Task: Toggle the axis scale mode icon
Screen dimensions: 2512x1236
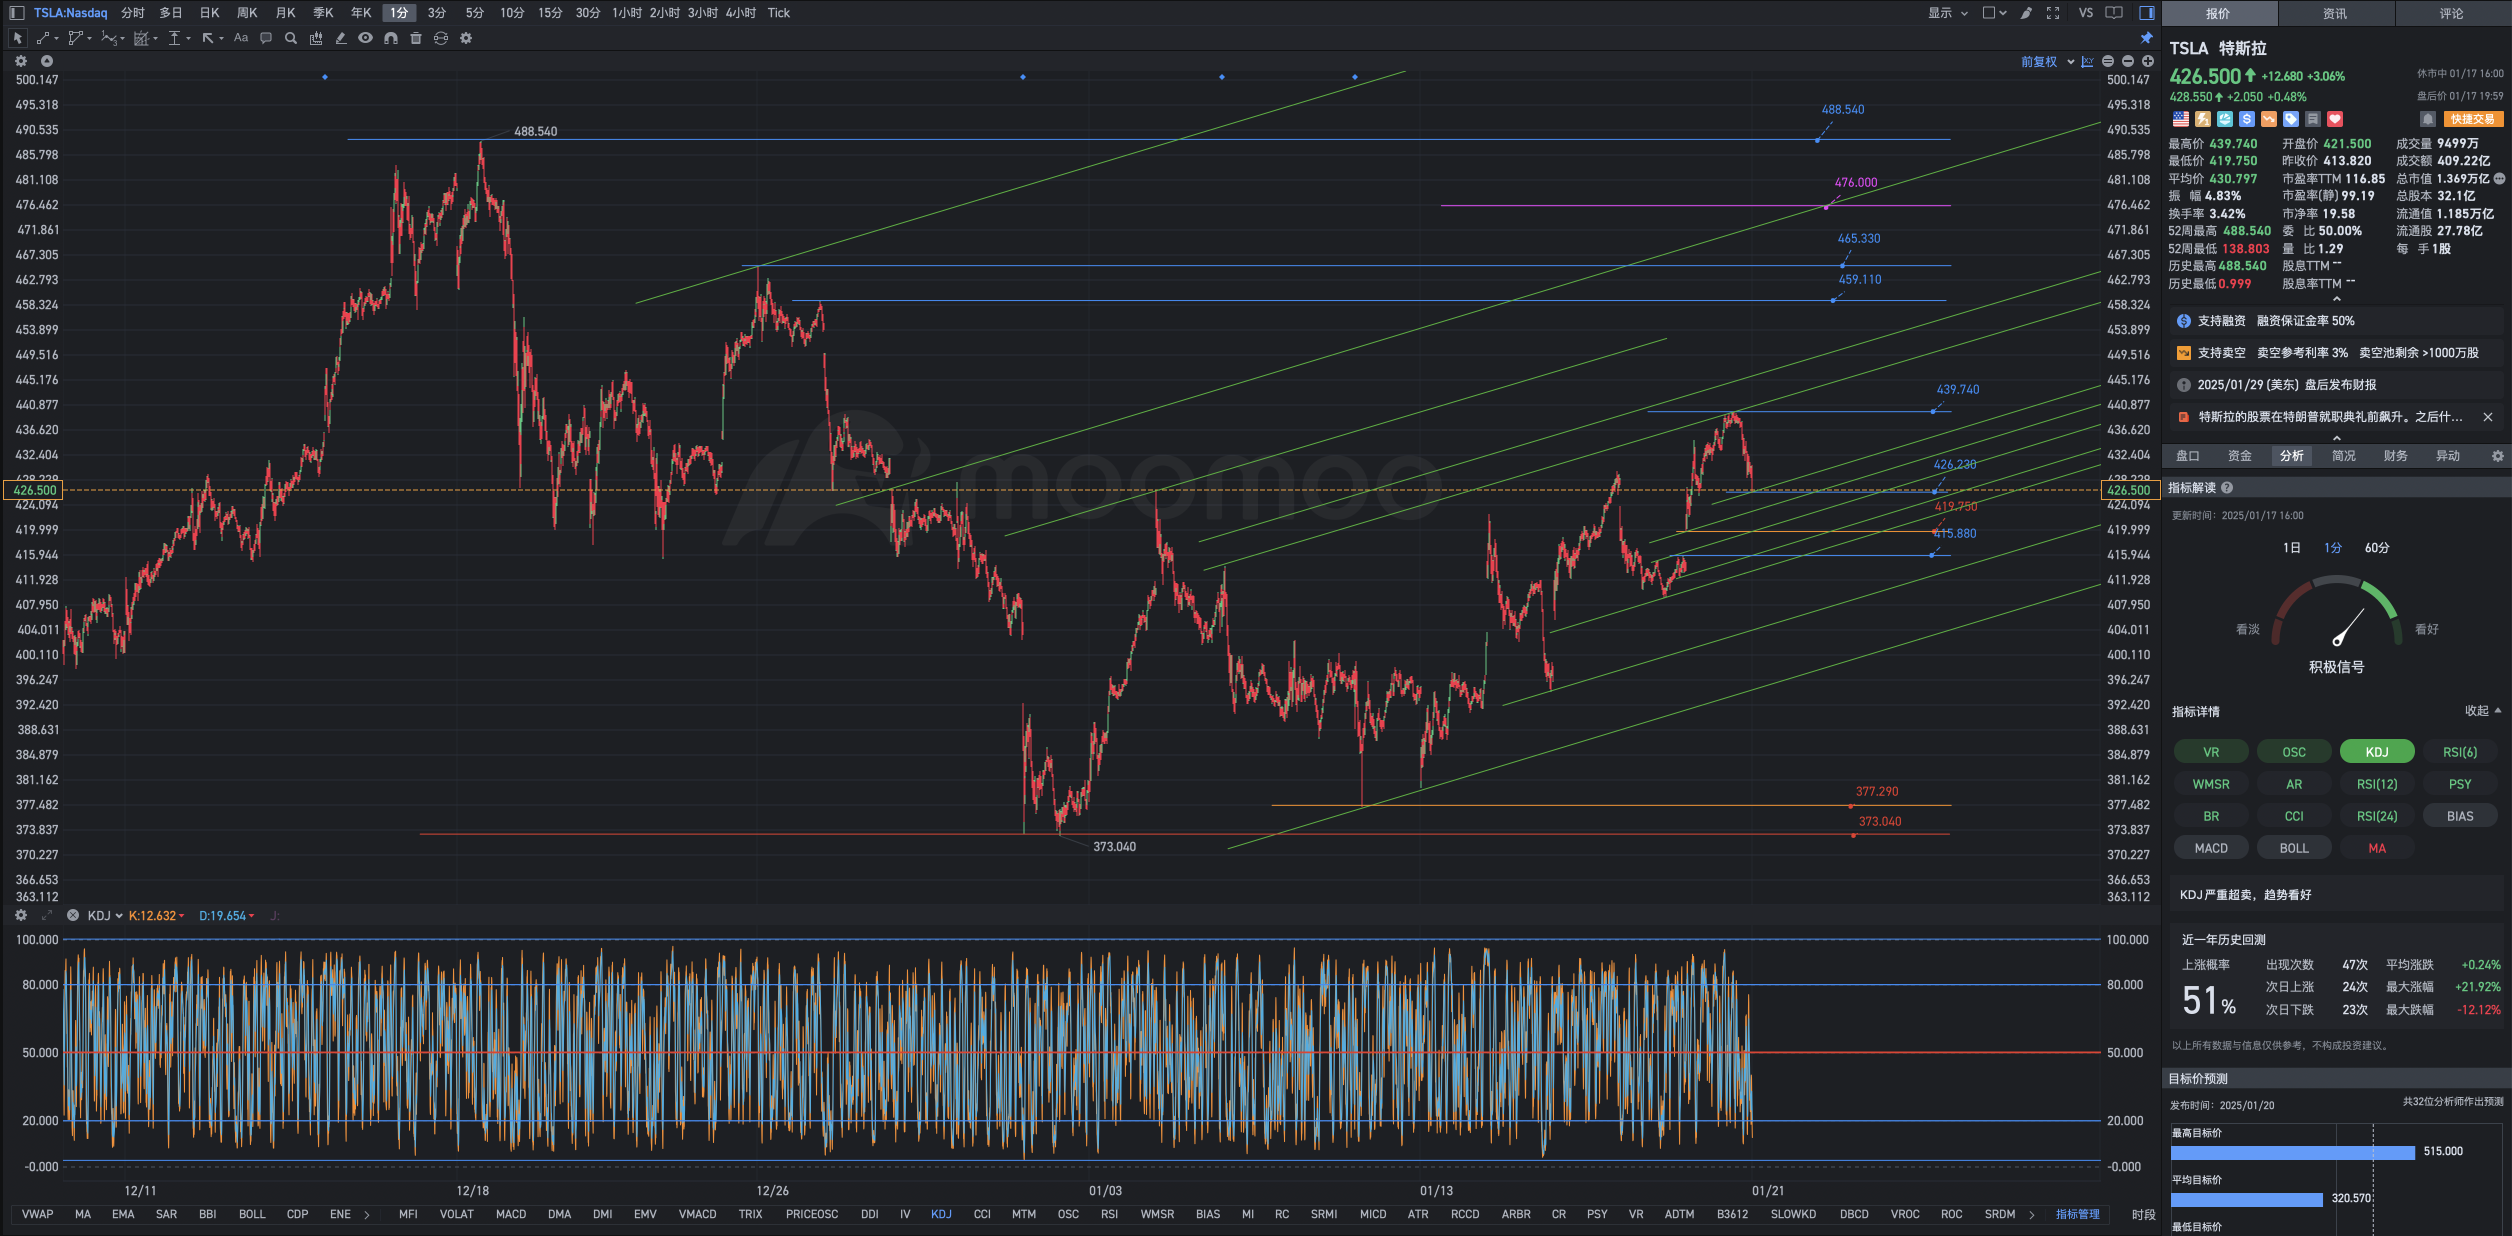Action: [x=2088, y=62]
